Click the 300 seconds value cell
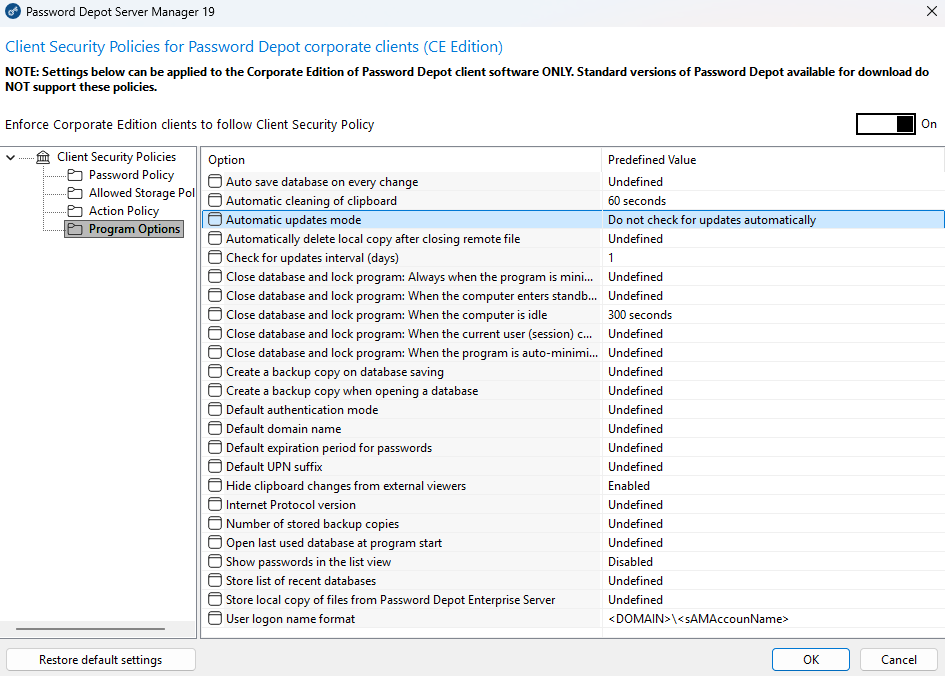The width and height of the screenshot is (945, 676). (x=639, y=315)
